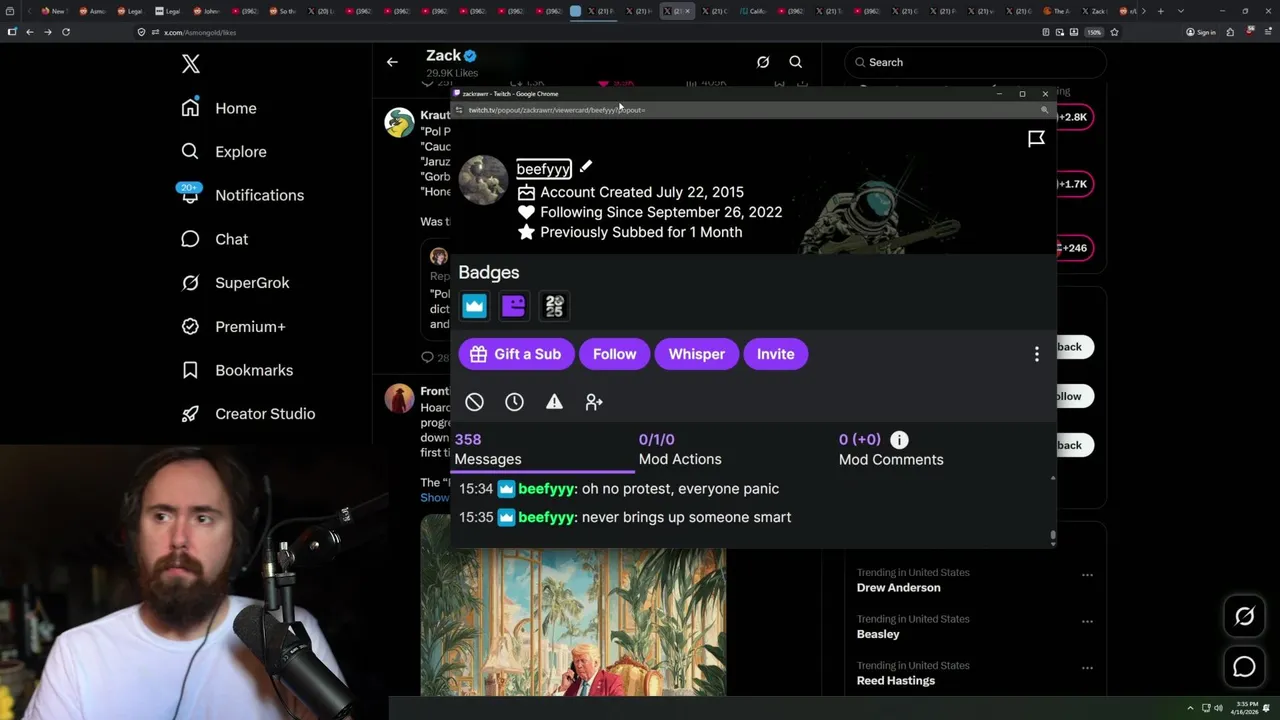Screen dimensions: 1280x720
Task: Open Premium+ in X sidebar
Action: pos(233,327)
